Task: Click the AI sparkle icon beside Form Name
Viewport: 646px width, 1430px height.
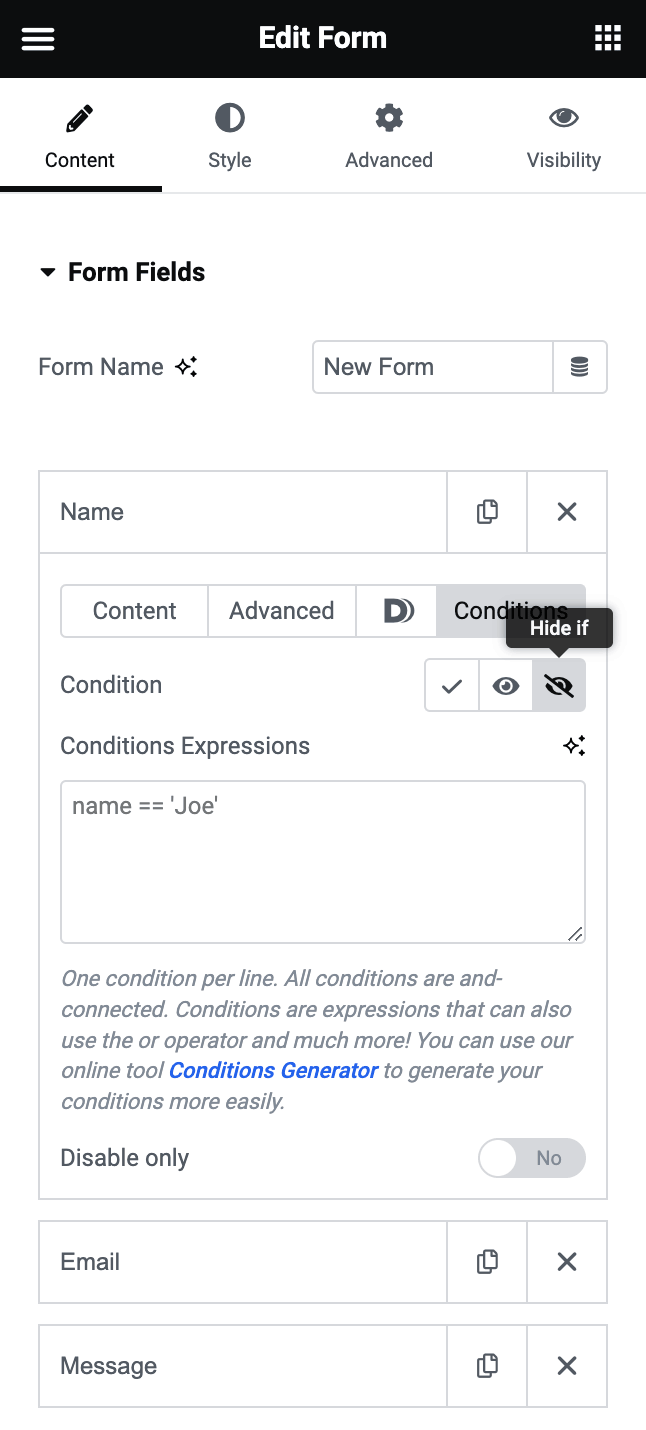Action: click(x=187, y=367)
